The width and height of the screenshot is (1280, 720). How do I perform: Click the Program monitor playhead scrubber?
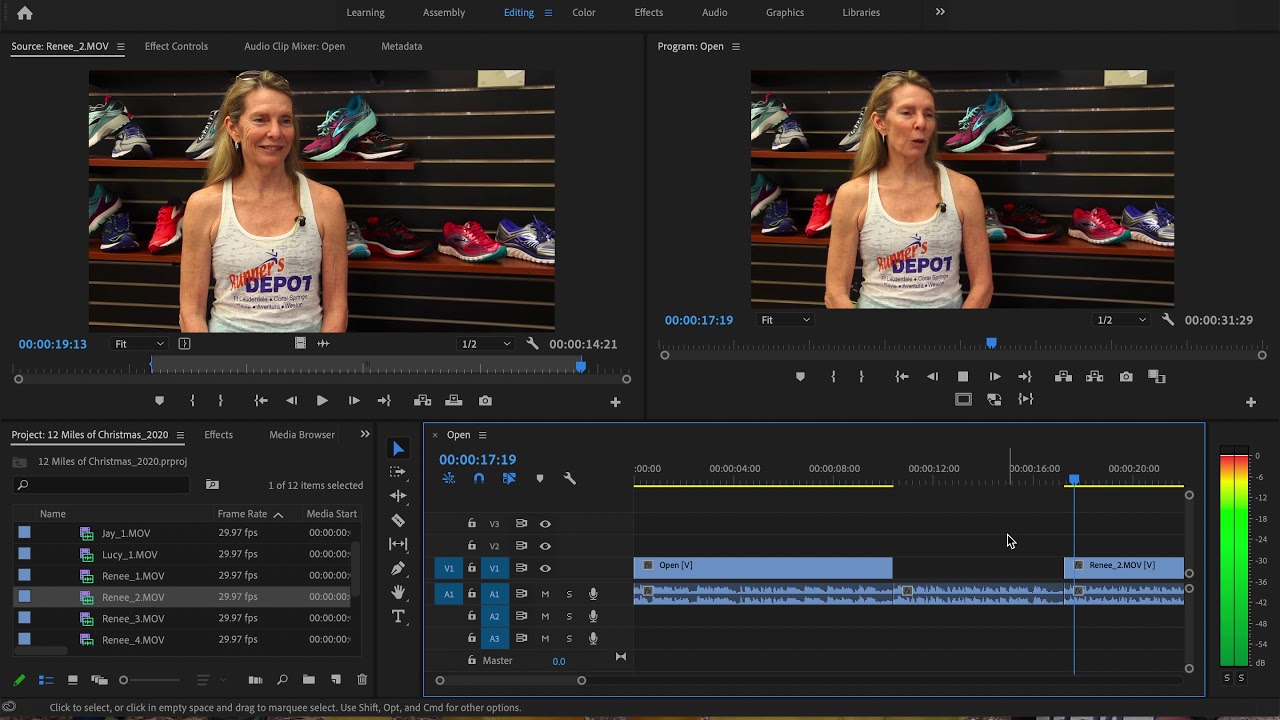coord(991,343)
